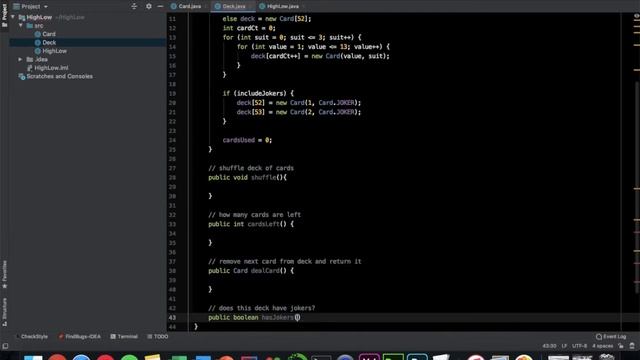640x360 pixels.
Task: Click the 'int cardCt = 0;' line
Action: [249, 28]
